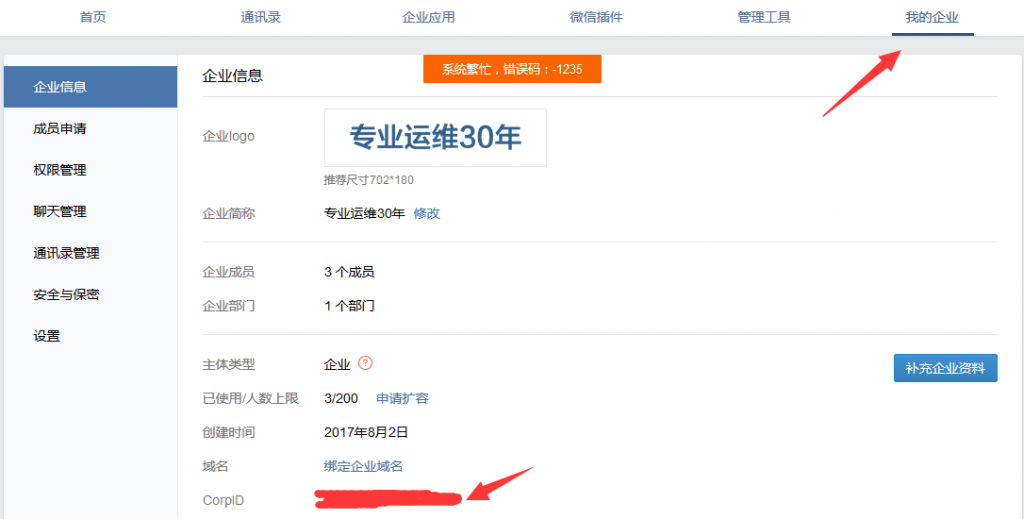Screen dimensions: 1024x519
Task: Click the 2017年8月2日 creation date
Action: pos(366,432)
